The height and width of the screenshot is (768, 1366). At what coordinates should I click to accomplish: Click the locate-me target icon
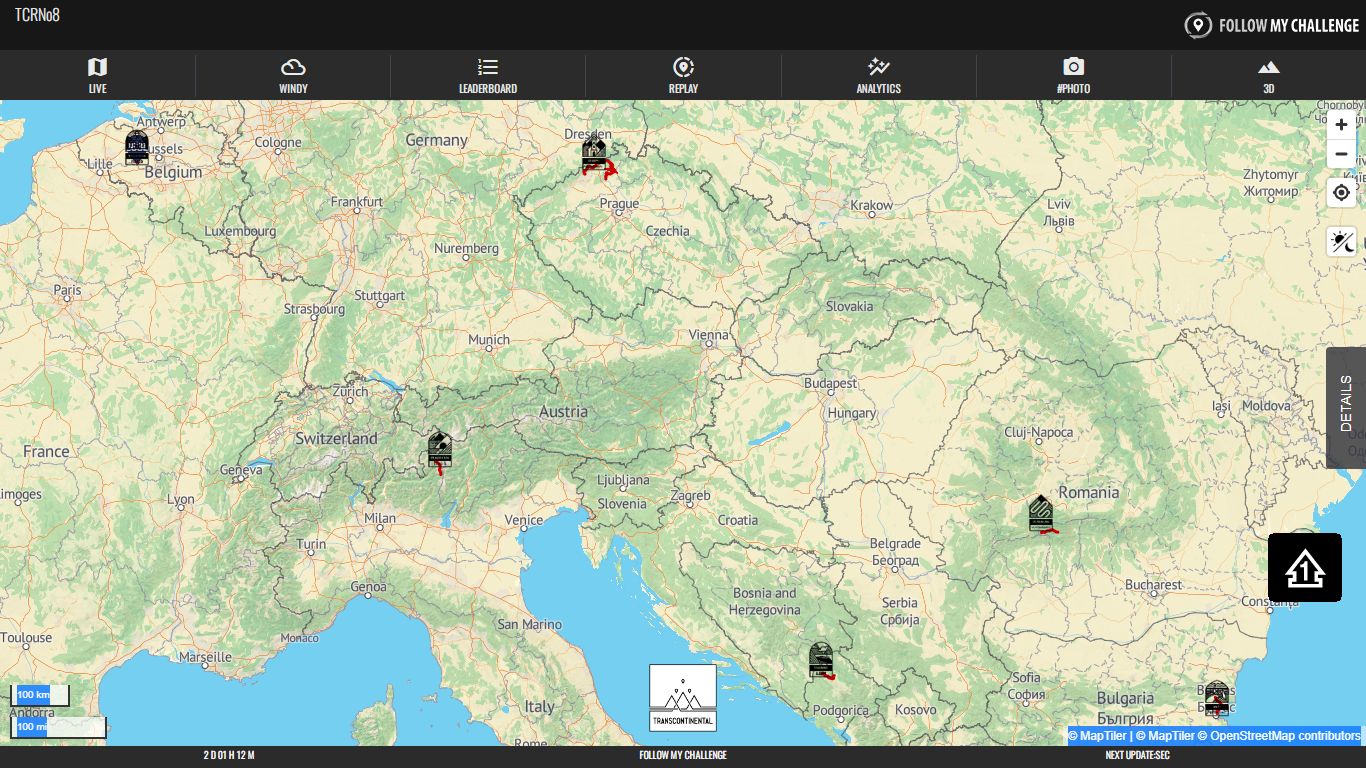click(1341, 193)
